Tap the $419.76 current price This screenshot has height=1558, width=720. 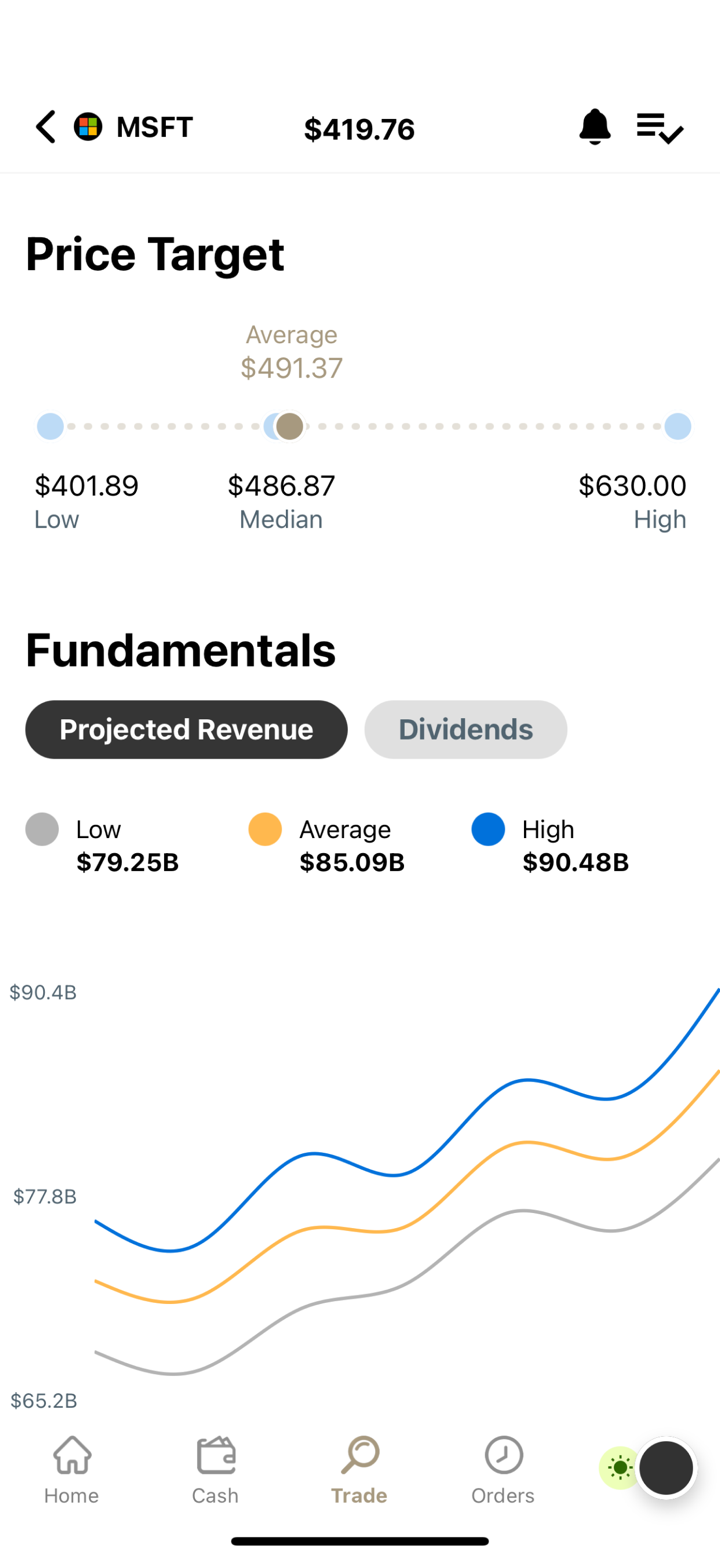click(359, 129)
